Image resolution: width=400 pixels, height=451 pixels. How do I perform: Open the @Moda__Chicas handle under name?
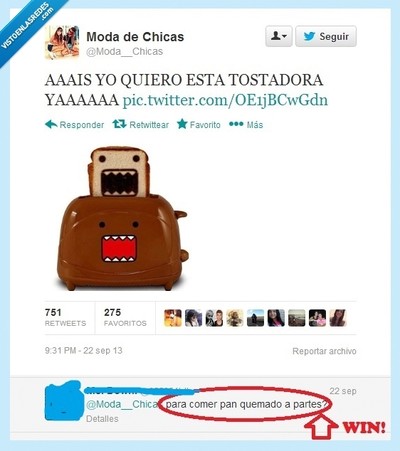(x=125, y=52)
